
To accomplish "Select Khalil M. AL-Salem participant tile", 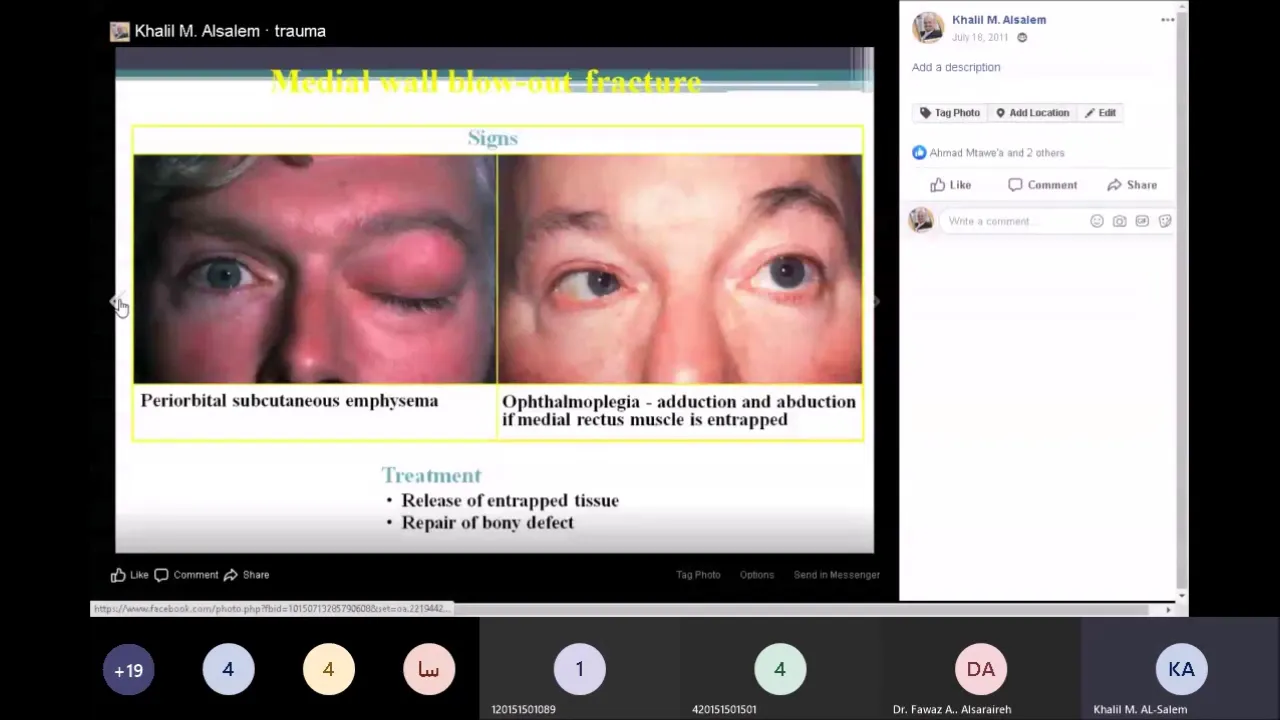I will (1181, 669).
